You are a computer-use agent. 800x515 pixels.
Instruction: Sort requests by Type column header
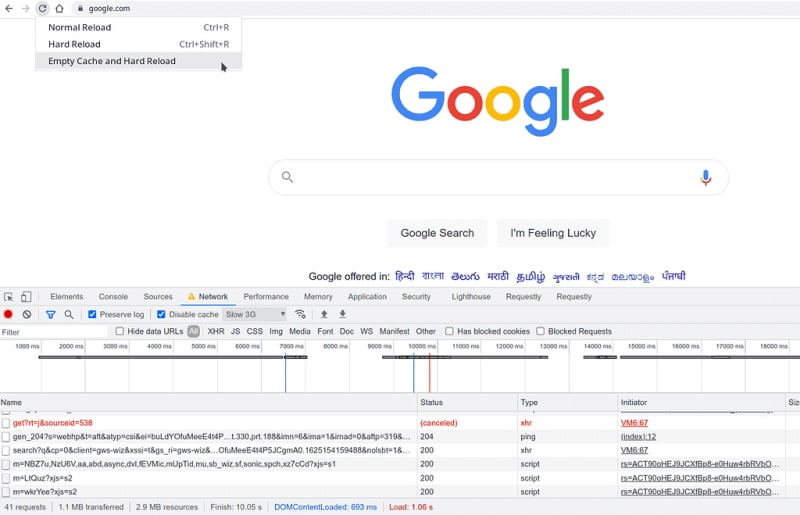pos(567,402)
